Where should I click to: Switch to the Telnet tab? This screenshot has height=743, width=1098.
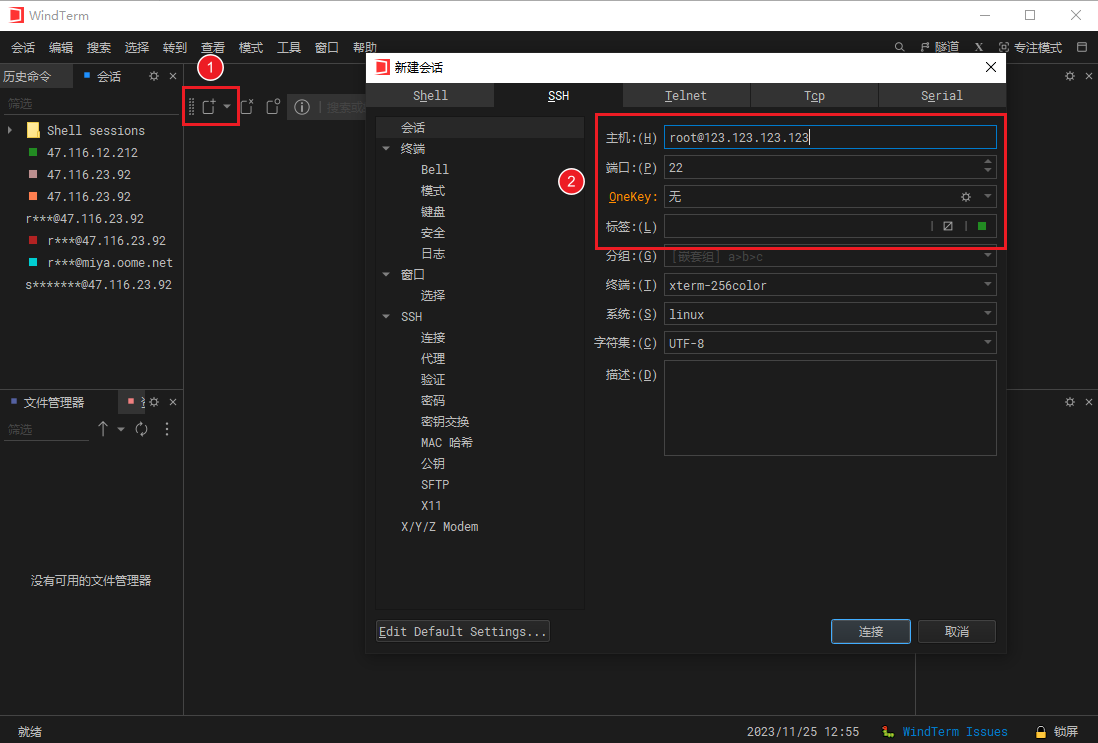(x=686, y=96)
